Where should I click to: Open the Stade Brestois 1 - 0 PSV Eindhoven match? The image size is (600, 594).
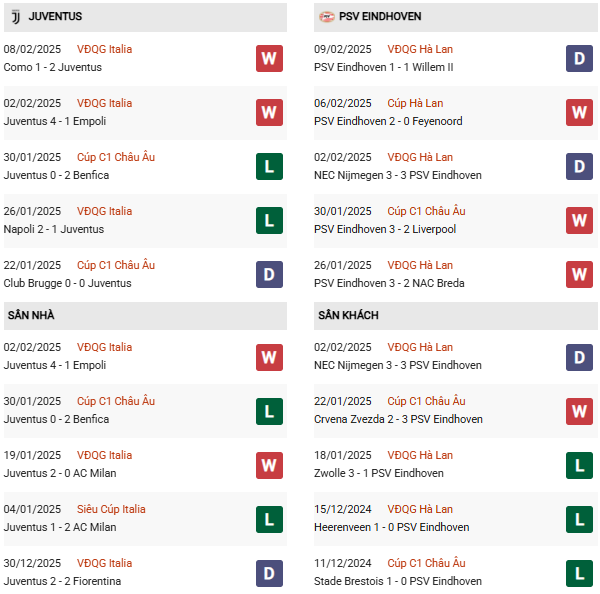coord(397,581)
